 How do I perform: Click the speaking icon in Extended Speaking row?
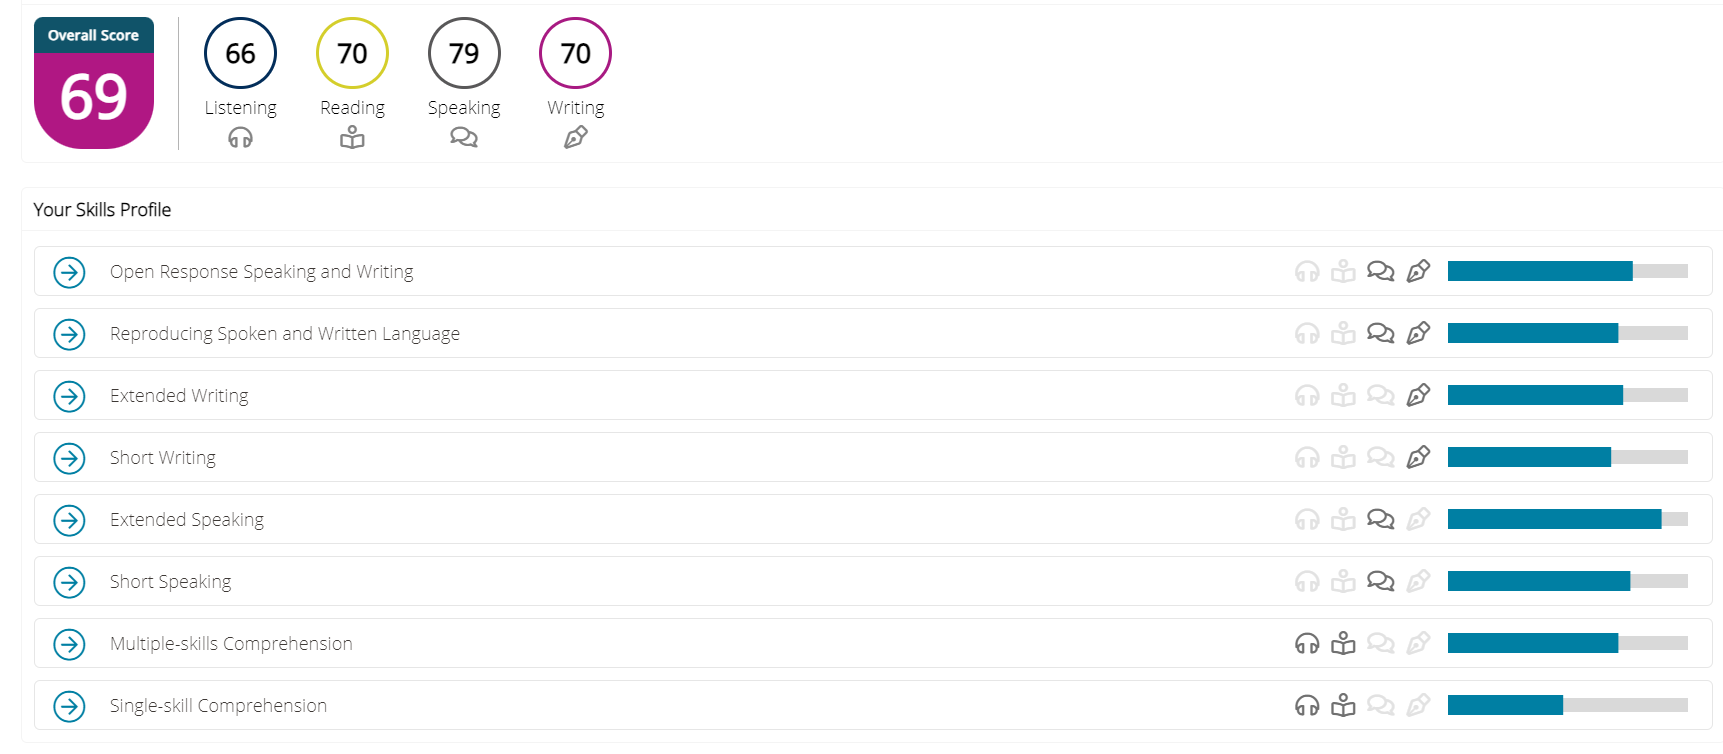point(1380,519)
